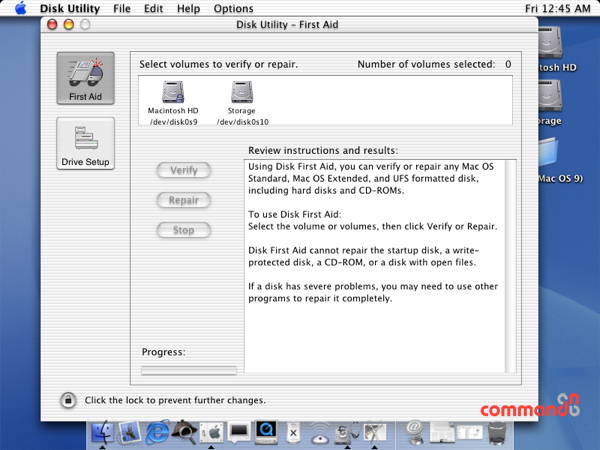The width and height of the screenshot is (600, 450).
Task: Open System Preferences from the Dock
Action: (212, 432)
